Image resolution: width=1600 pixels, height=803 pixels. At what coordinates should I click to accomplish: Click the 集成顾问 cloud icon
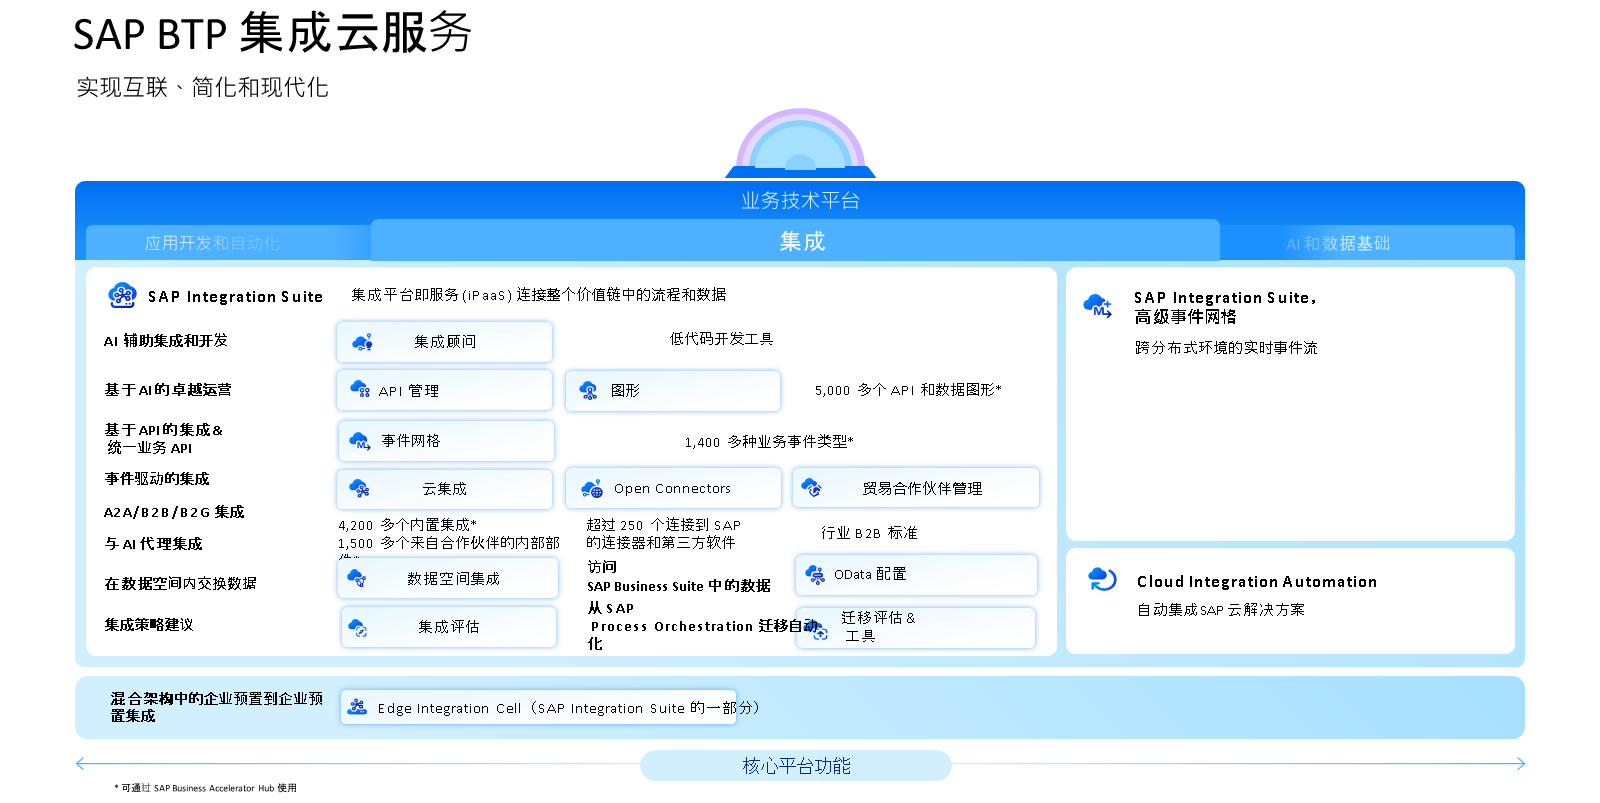362,342
